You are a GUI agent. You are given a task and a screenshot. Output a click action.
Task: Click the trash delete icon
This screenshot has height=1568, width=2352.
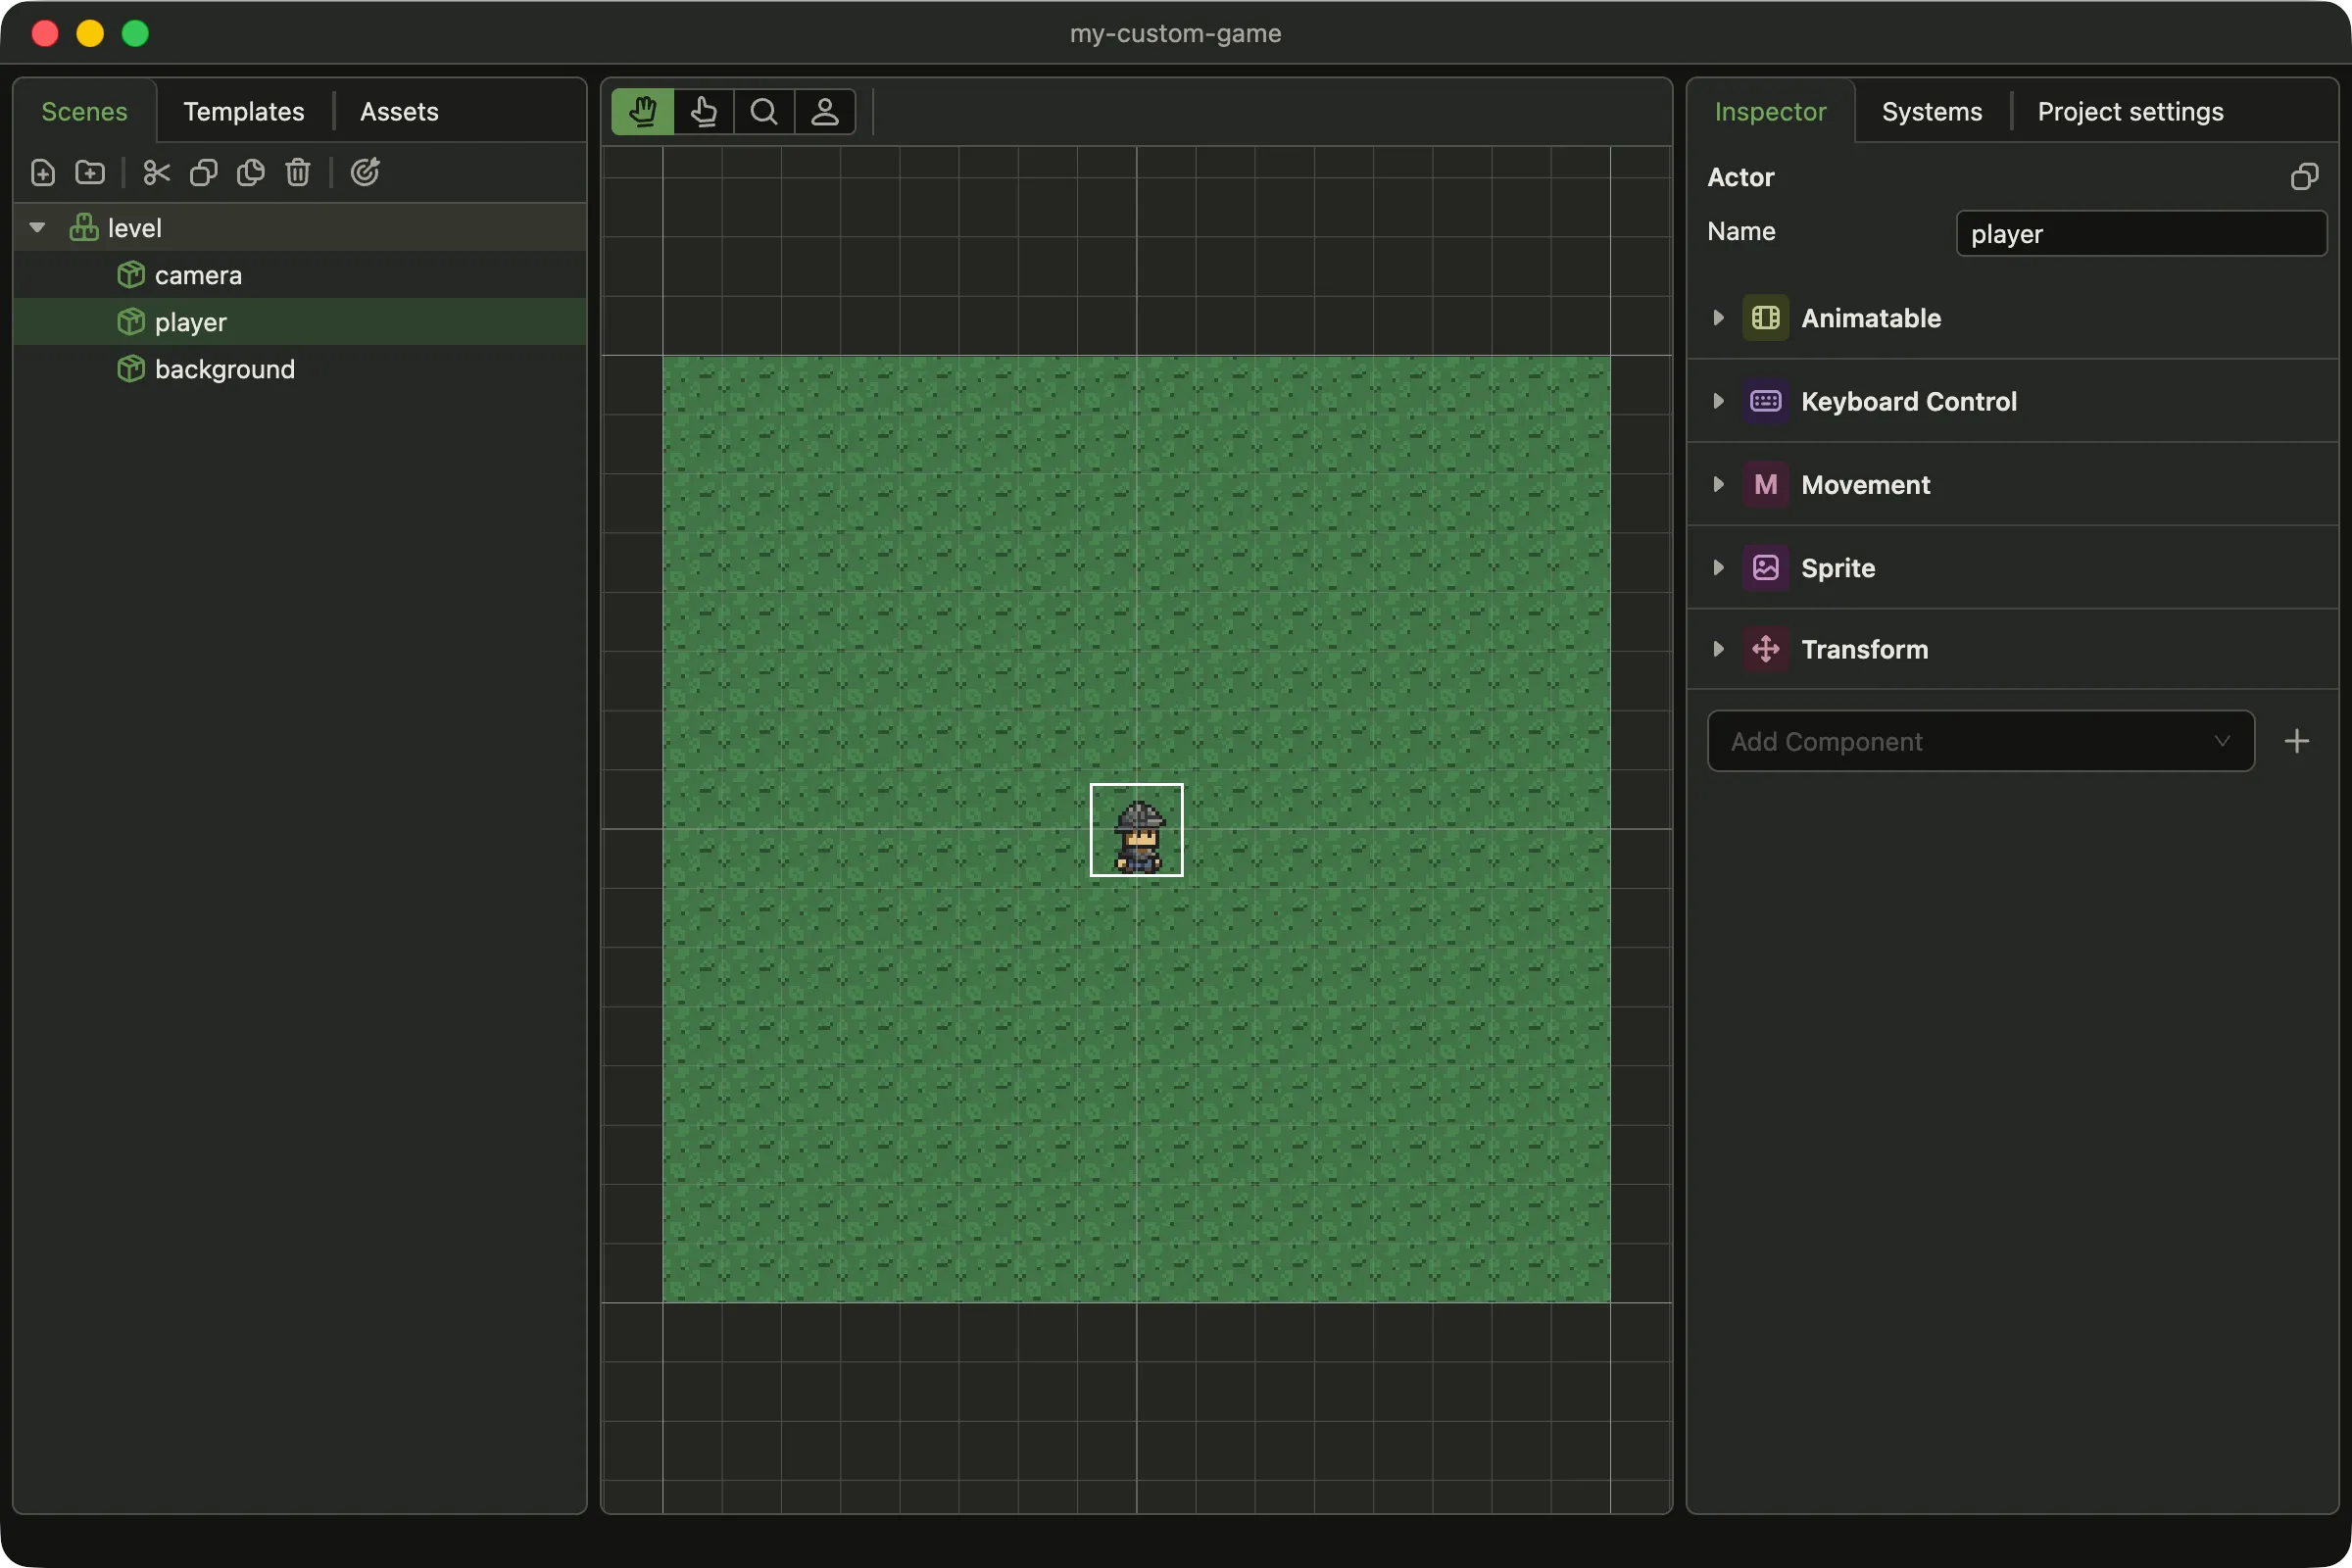[x=298, y=173]
